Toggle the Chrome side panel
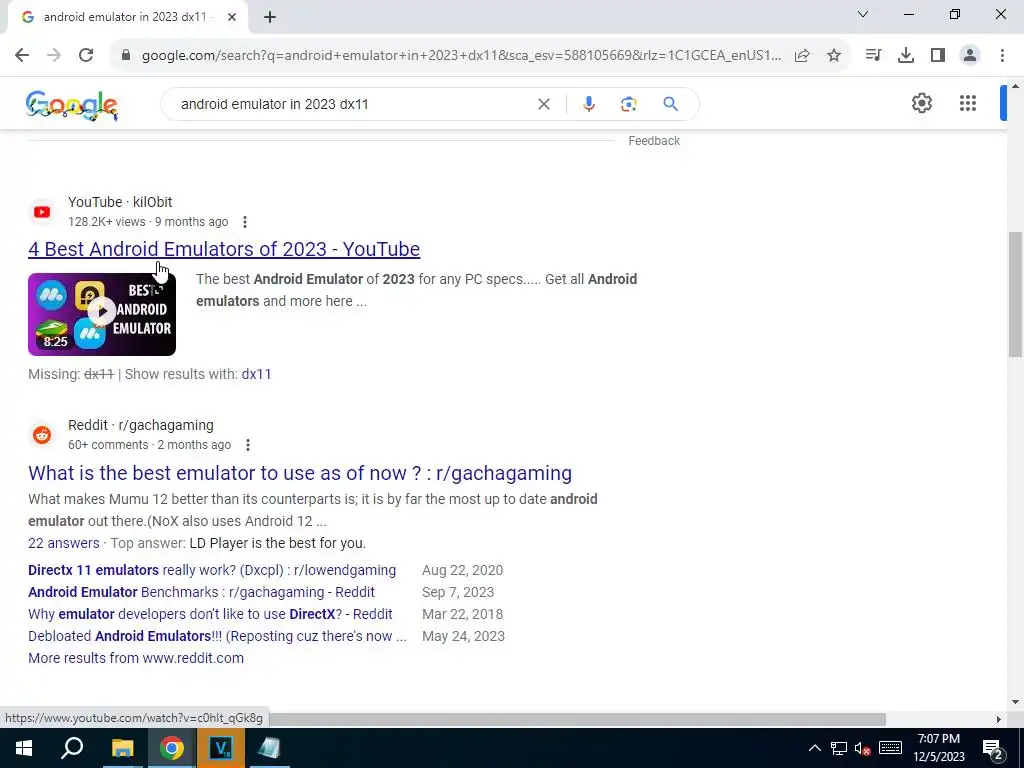 coord(938,55)
